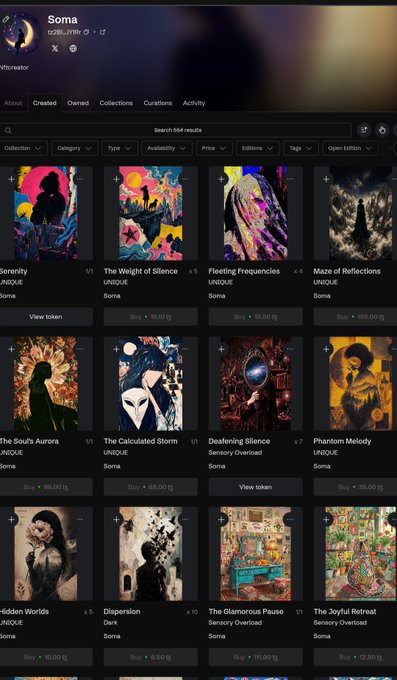The image size is (397, 680).
Task: Add Phantom Melody with plus icon
Action: tap(326, 349)
